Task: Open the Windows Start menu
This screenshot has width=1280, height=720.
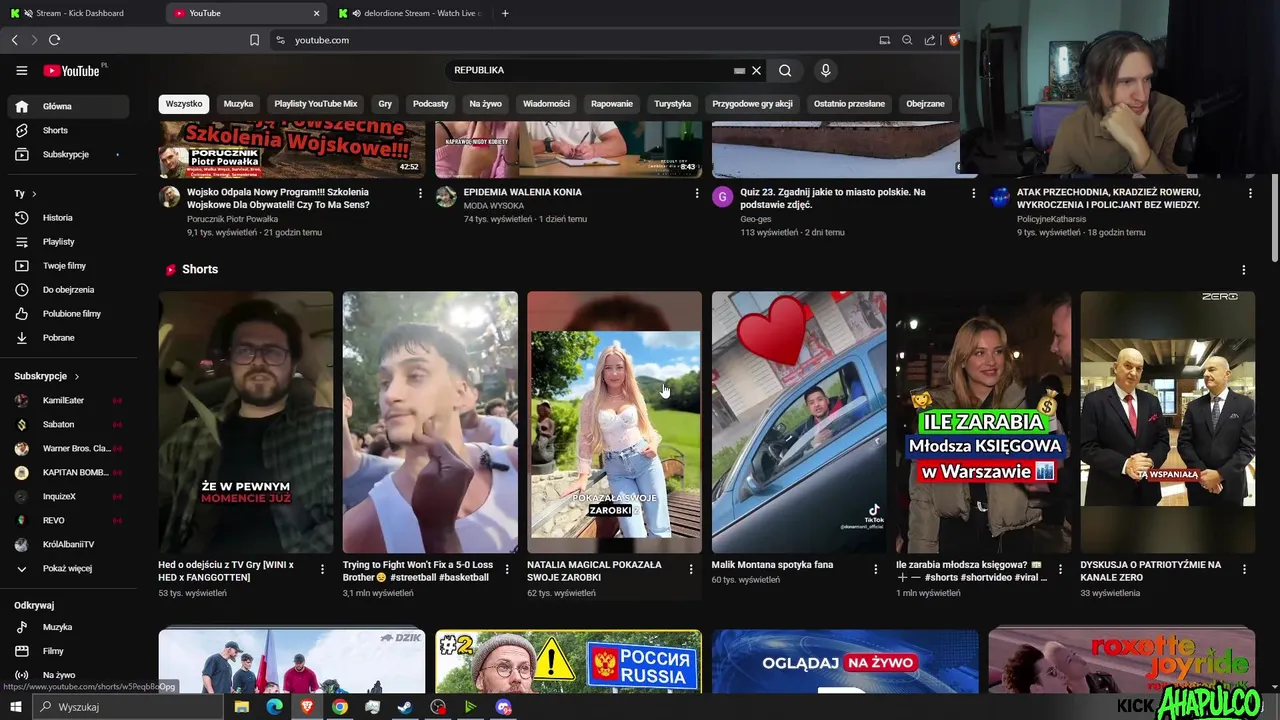Action: [15, 707]
